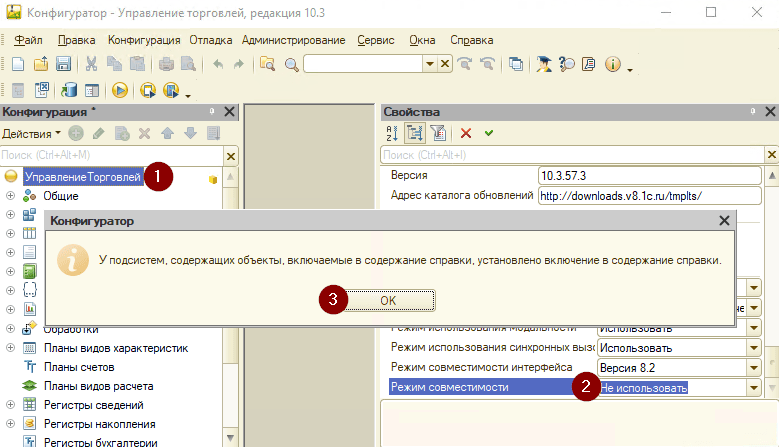Open the Справка menu
The height and width of the screenshot is (447, 779).
coord(471,40)
